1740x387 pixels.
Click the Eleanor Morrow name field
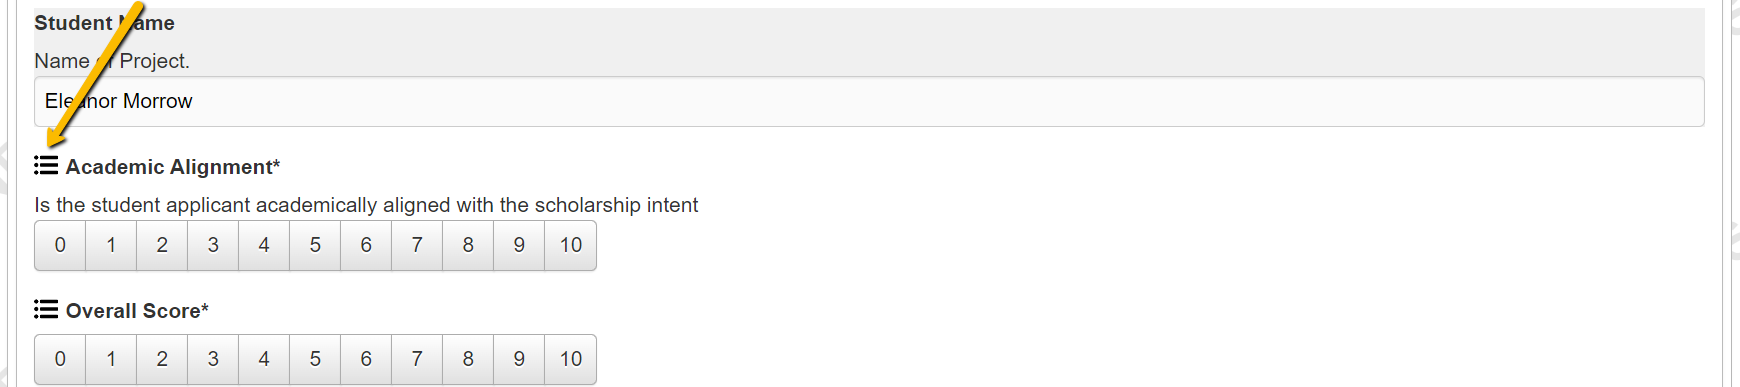869,102
